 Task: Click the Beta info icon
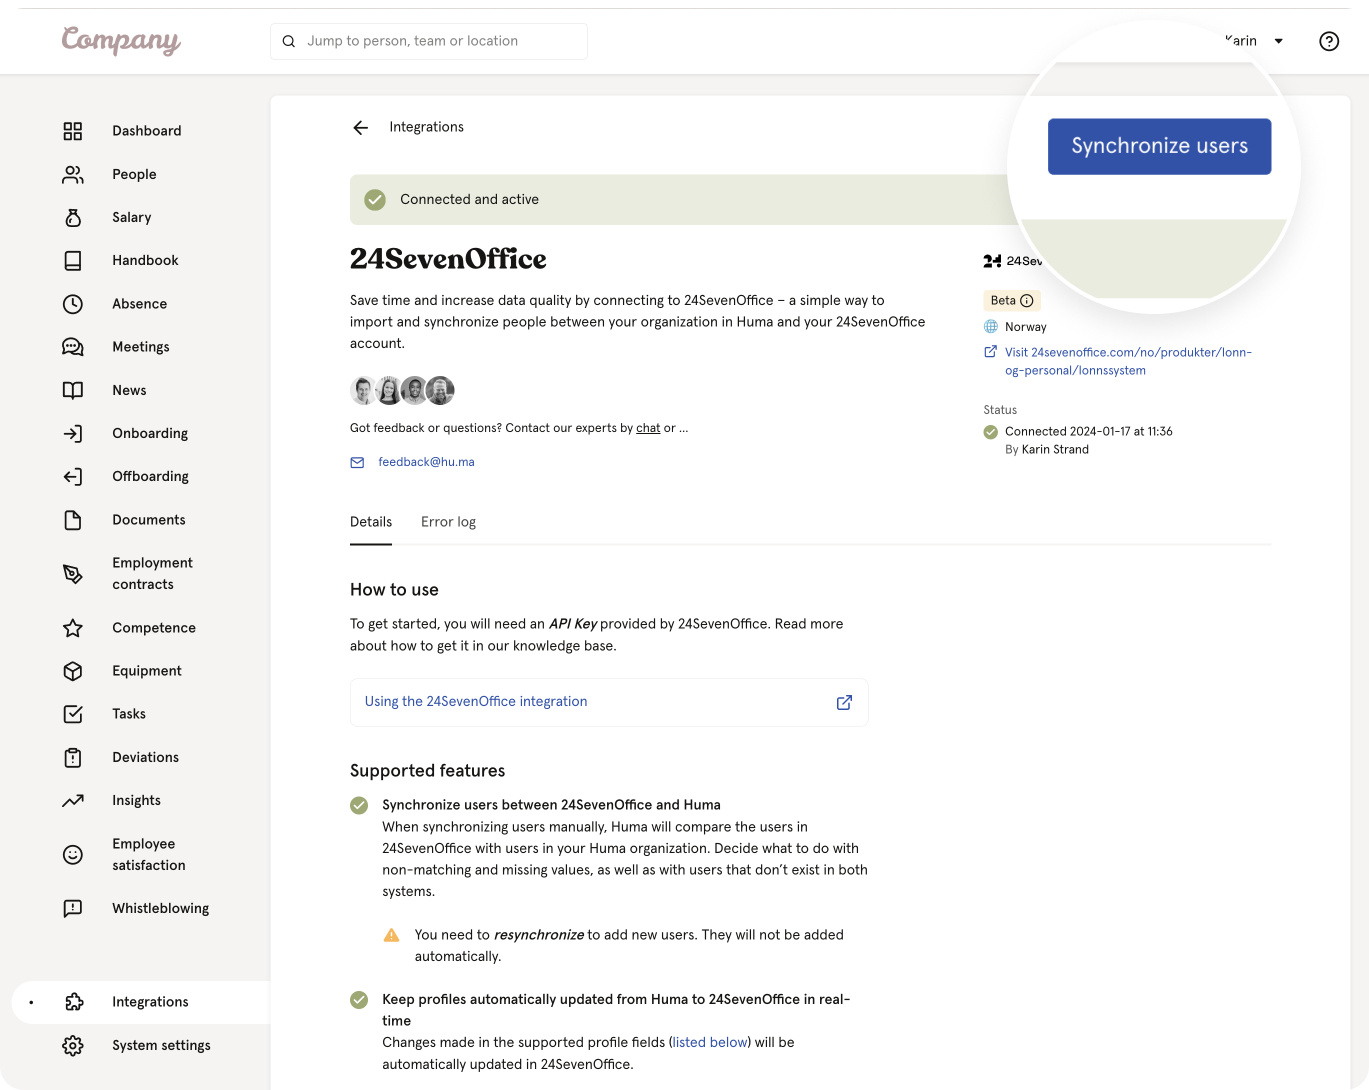(1026, 301)
